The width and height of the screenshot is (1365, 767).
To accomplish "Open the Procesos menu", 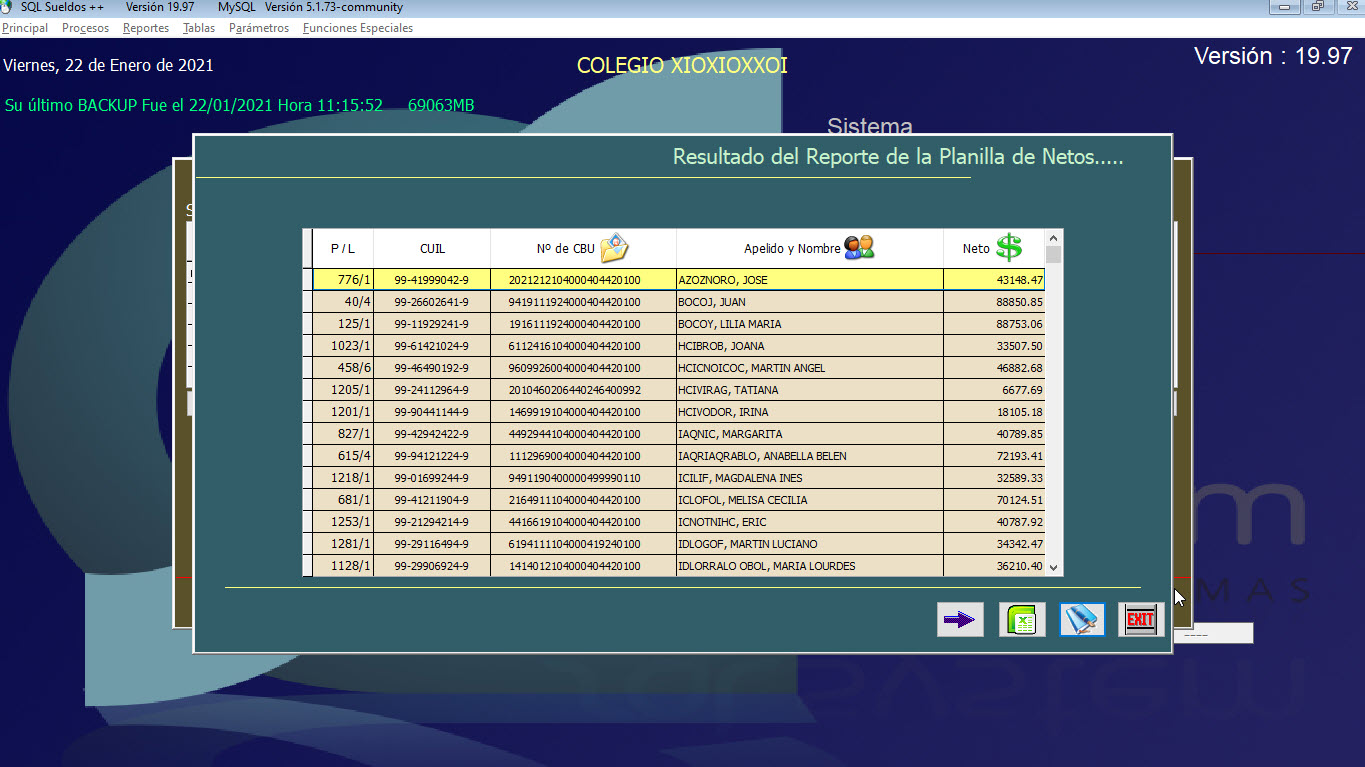I will [86, 28].
